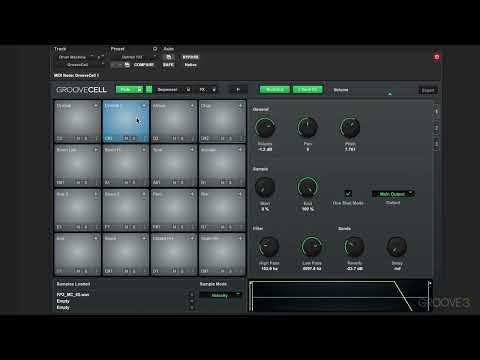Viewport: 480px width, 360px height.
Task: Click the Native button
Action: coord(190,65)
